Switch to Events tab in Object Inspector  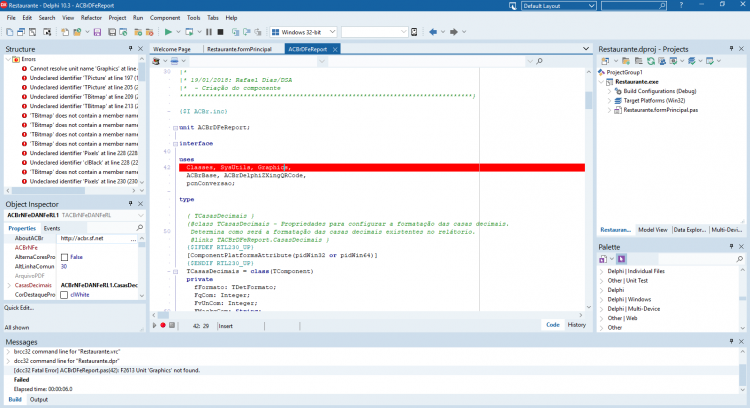tap(52, 229)
